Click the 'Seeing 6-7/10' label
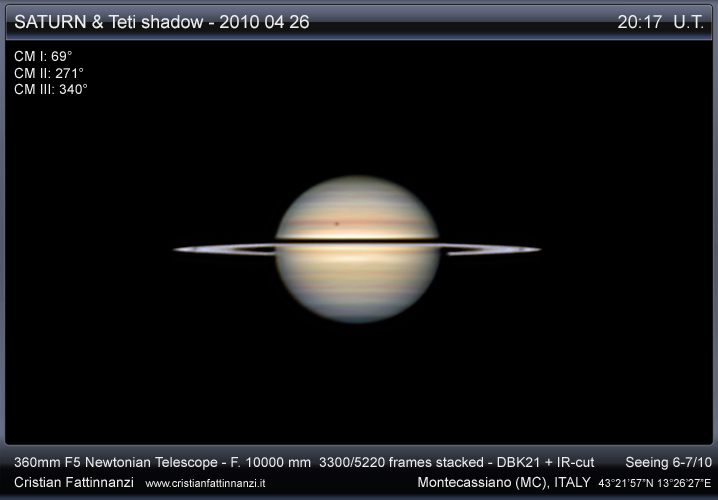Viewport: 718px width, 500px height. [x=665, y=462]
